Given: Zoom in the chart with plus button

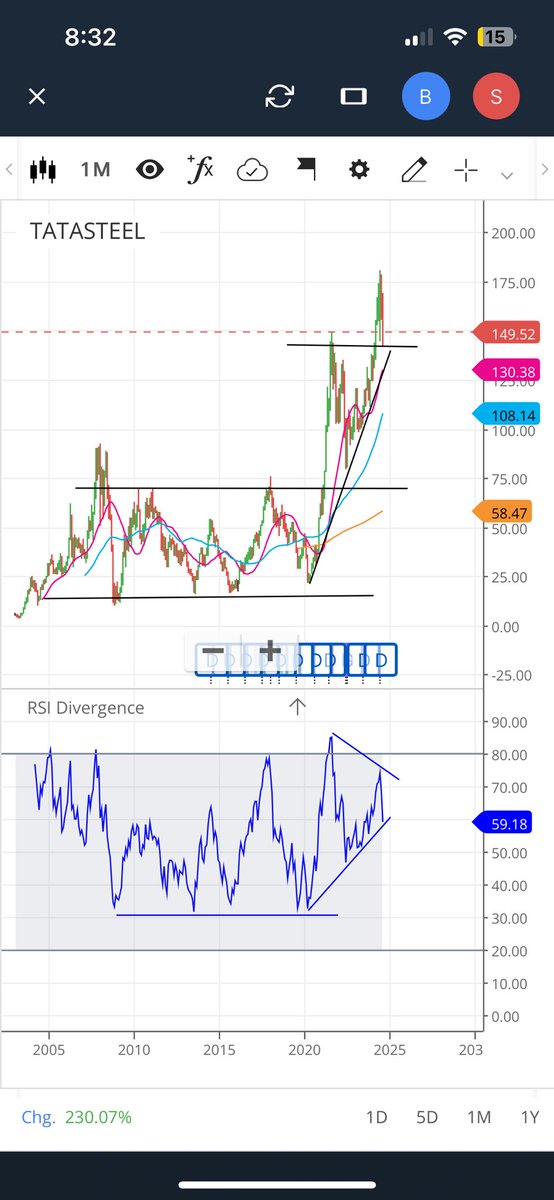Looking at the screenshot, I should 269,652.
